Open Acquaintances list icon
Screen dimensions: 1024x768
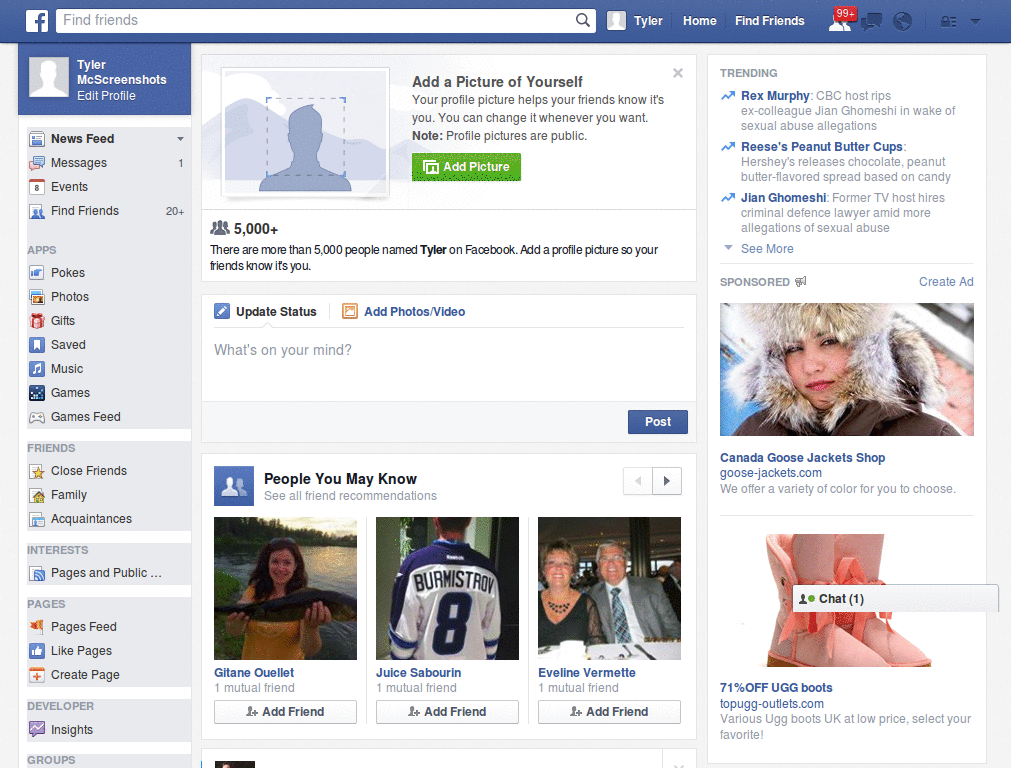click(x=37, y=520)
